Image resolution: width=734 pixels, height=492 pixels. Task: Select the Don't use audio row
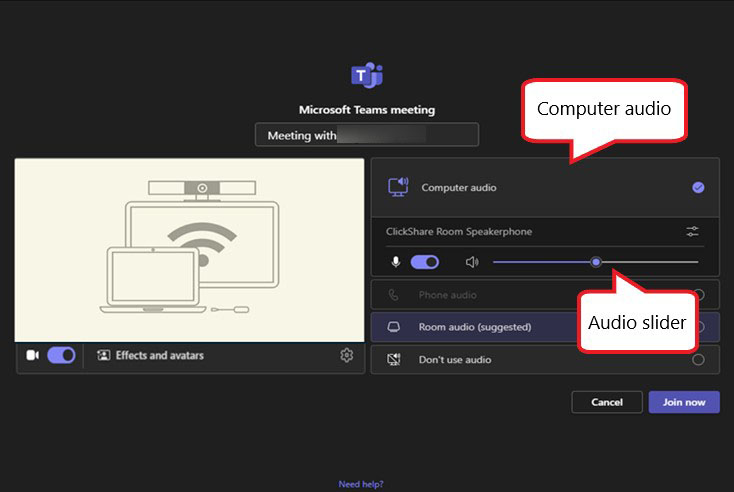(545, 360)
